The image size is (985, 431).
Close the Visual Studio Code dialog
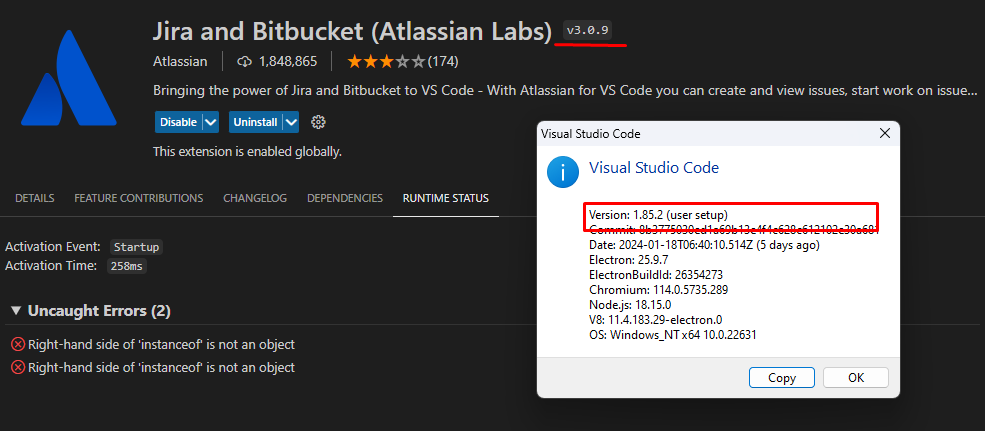(x=884, y=133)
